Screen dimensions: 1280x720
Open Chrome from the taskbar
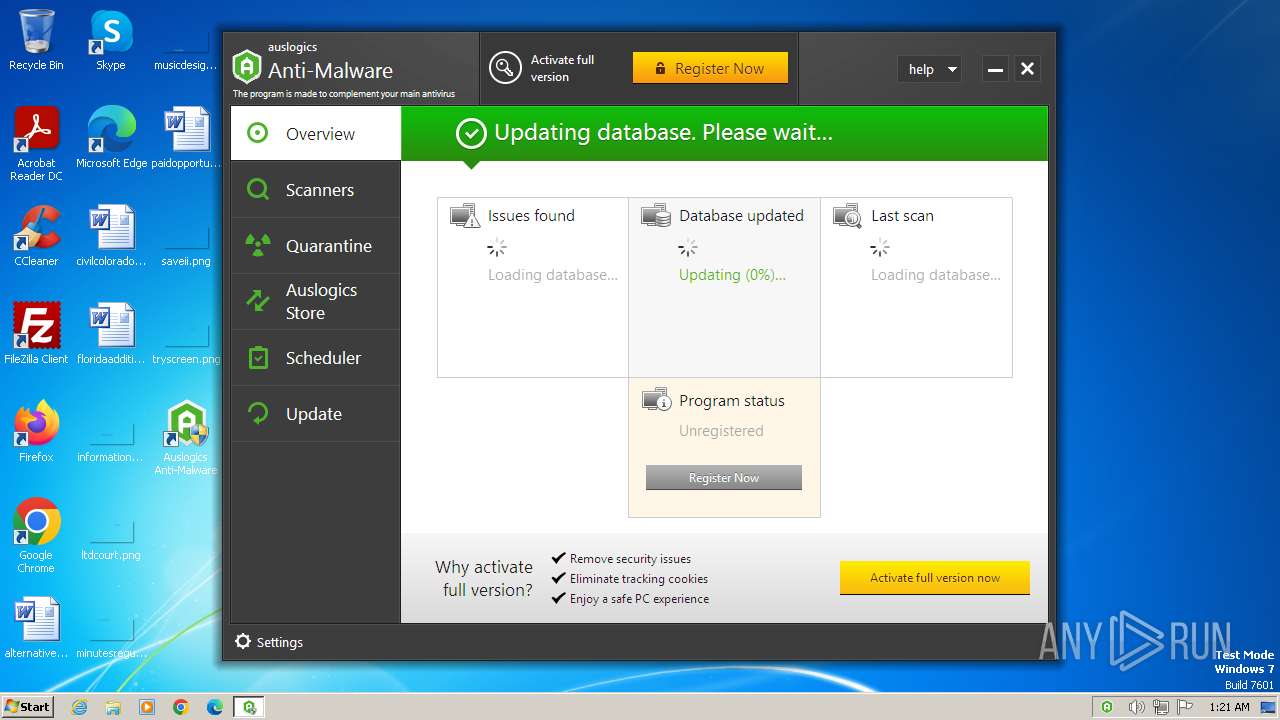point(180,707)
